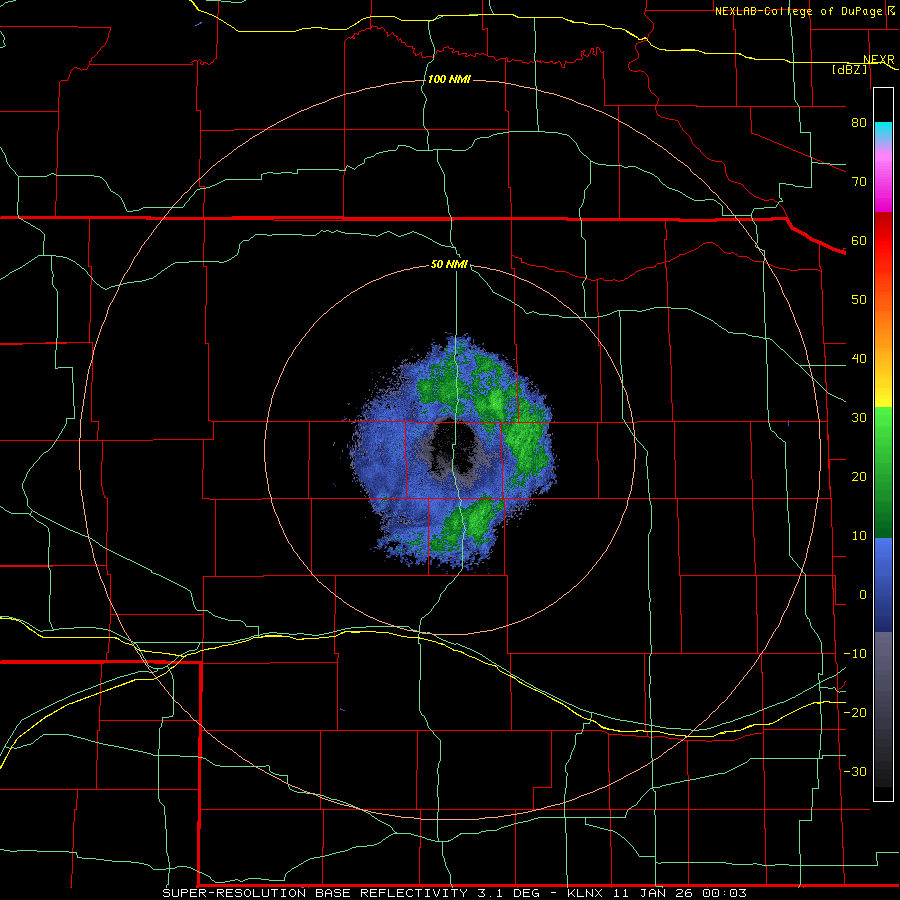The width and height of the screenshot is (900, 900).
Task: Click the blue segment of the reflectivity color bar
Action: coord(883,585)
